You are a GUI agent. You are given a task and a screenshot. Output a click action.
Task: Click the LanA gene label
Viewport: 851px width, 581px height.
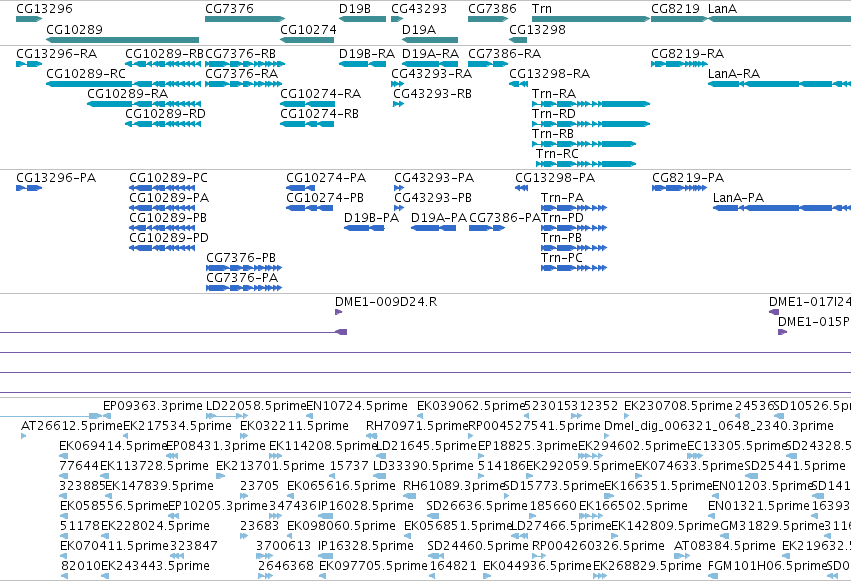tap(722, 9)
